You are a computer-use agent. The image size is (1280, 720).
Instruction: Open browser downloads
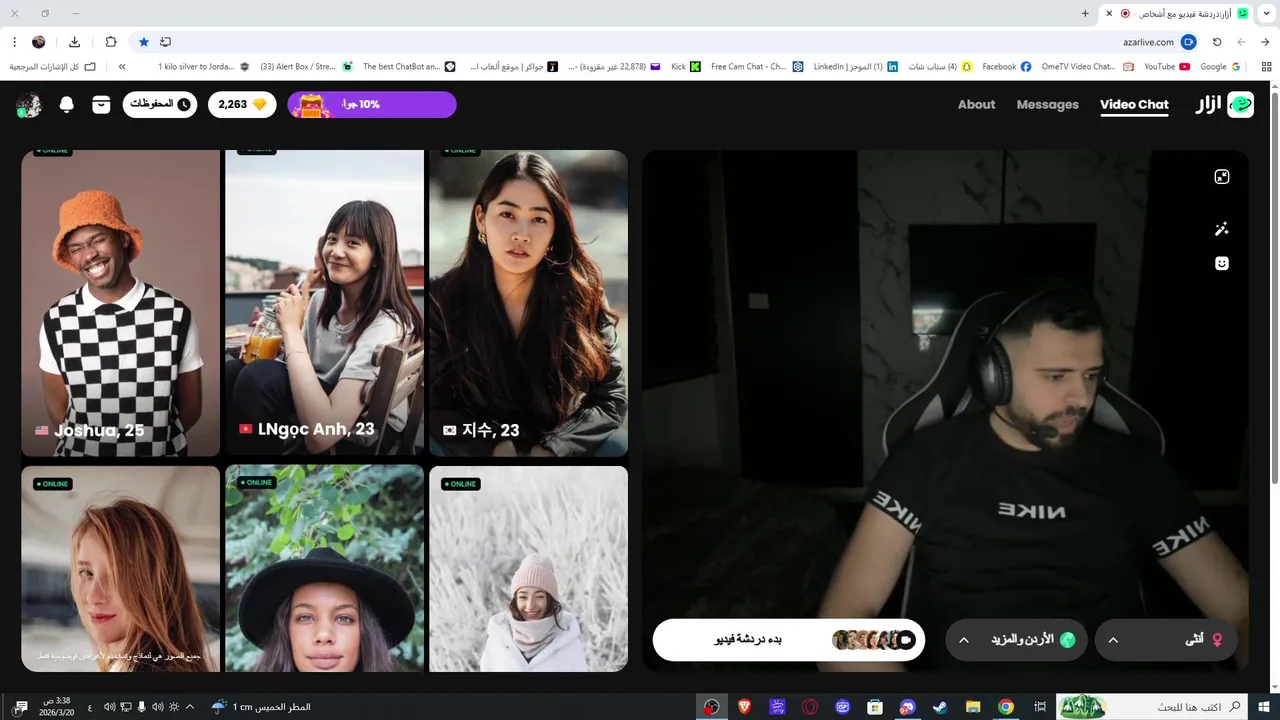(75, 42)
